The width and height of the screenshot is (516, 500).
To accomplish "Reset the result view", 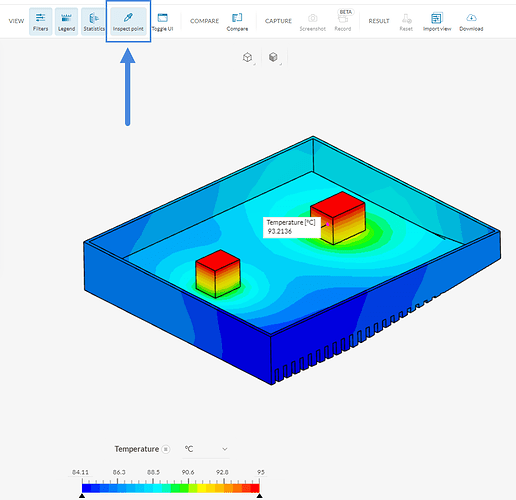I will coord(406,22).
